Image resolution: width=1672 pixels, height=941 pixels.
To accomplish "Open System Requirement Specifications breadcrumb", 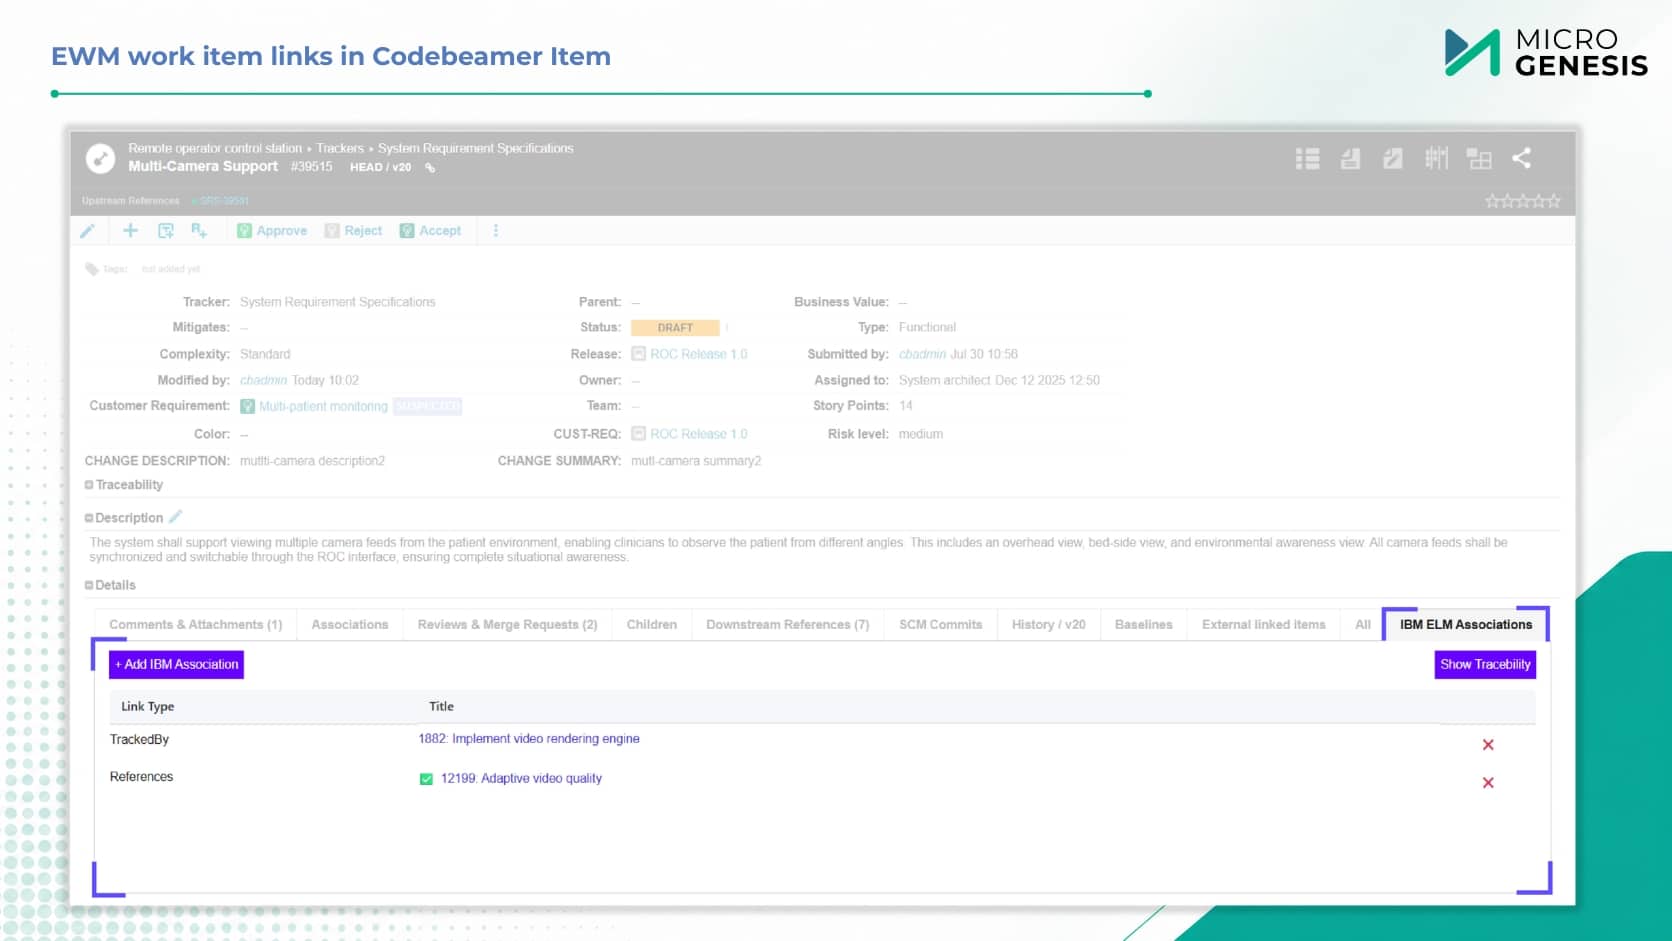I will pyautogui.click(x=476, y=148).
